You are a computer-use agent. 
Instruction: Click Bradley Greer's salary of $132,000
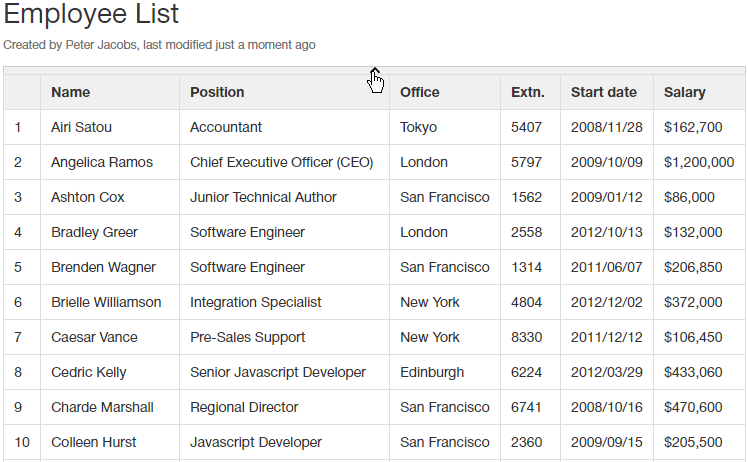(x=693, y=232)
